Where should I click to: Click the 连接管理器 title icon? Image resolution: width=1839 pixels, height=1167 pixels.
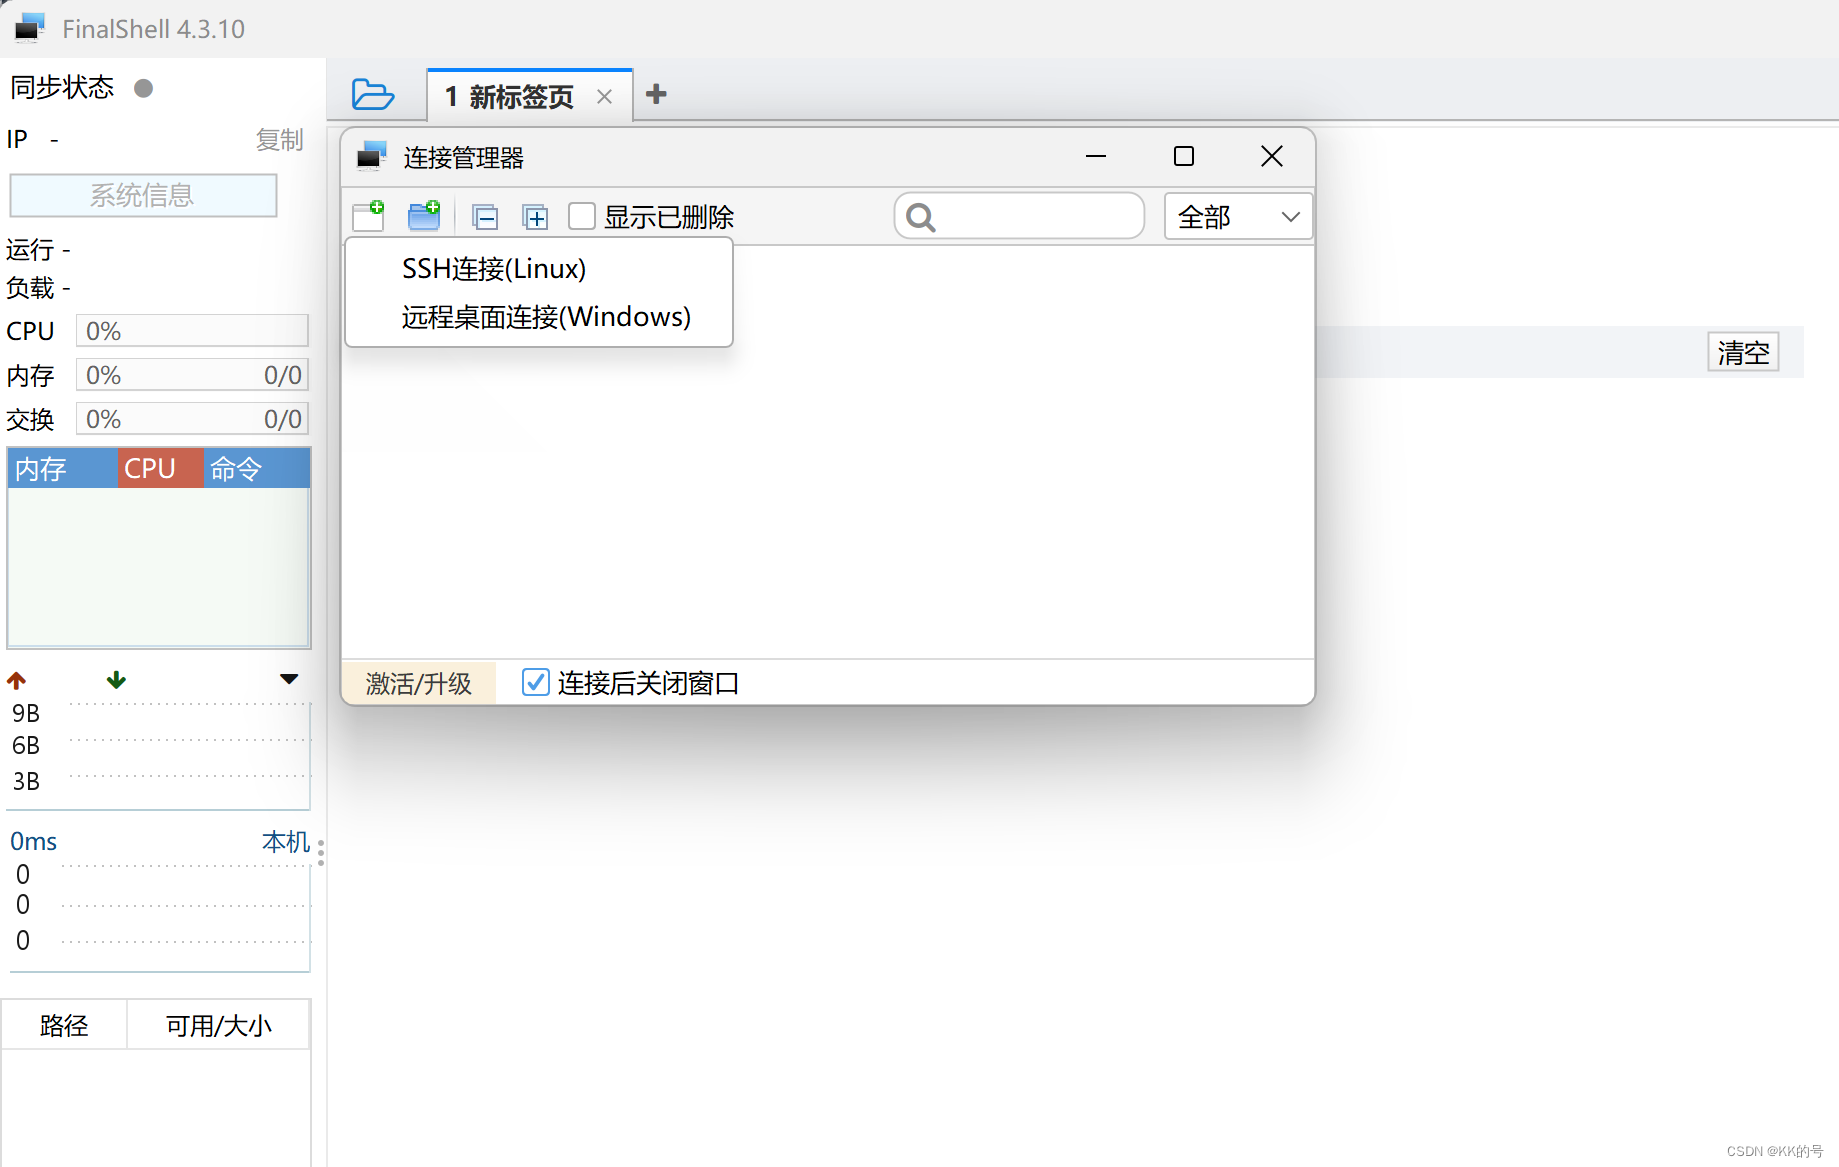click(372, 156)
